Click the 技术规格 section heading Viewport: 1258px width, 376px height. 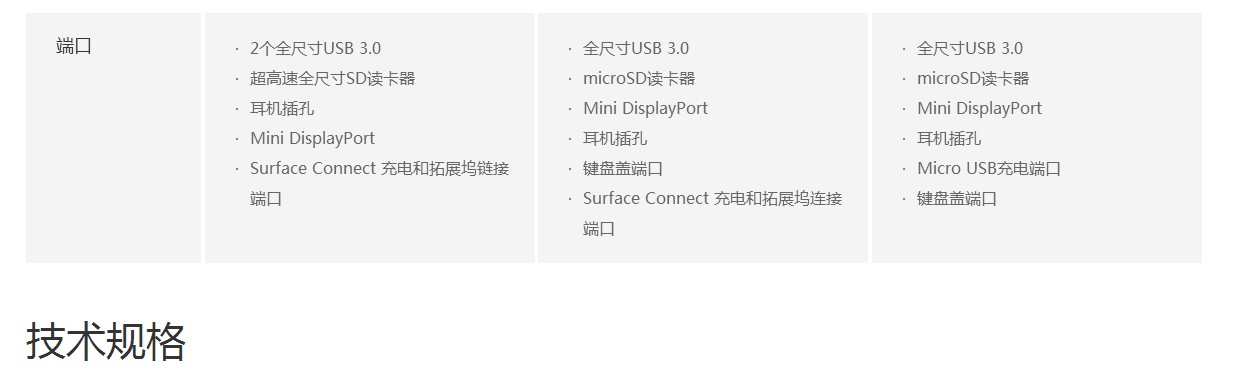106,341
